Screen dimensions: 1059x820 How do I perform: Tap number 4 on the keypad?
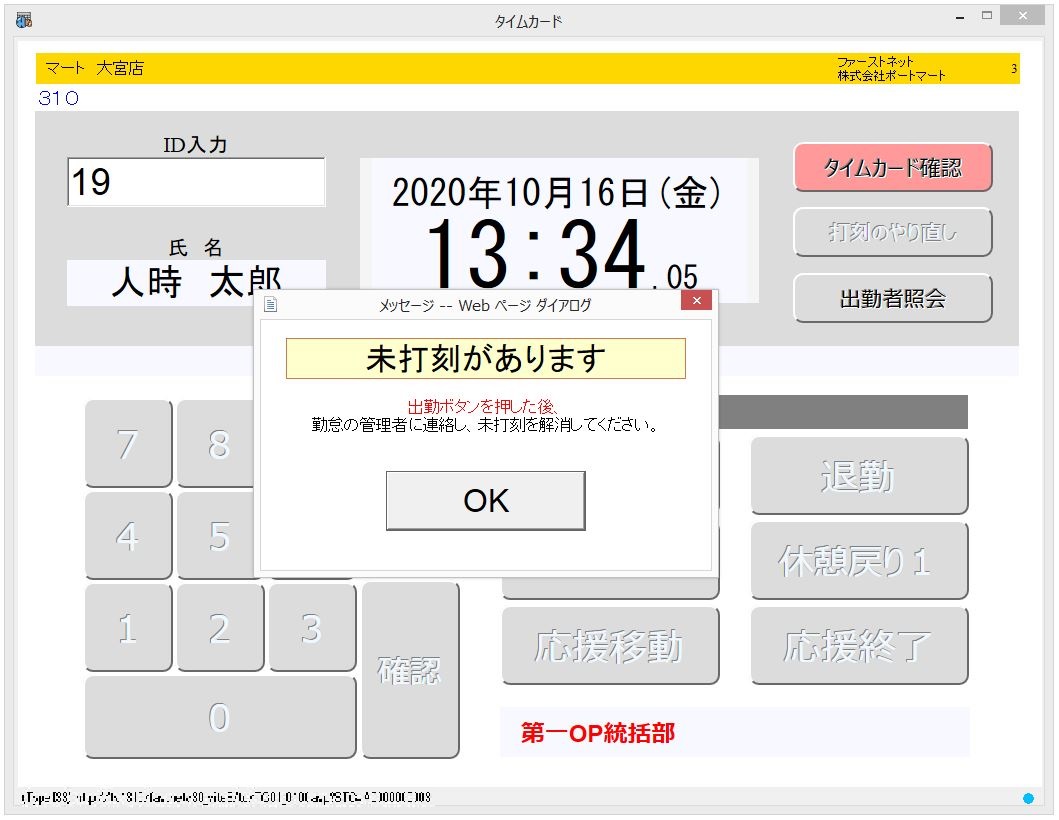(x=128, y=536)
